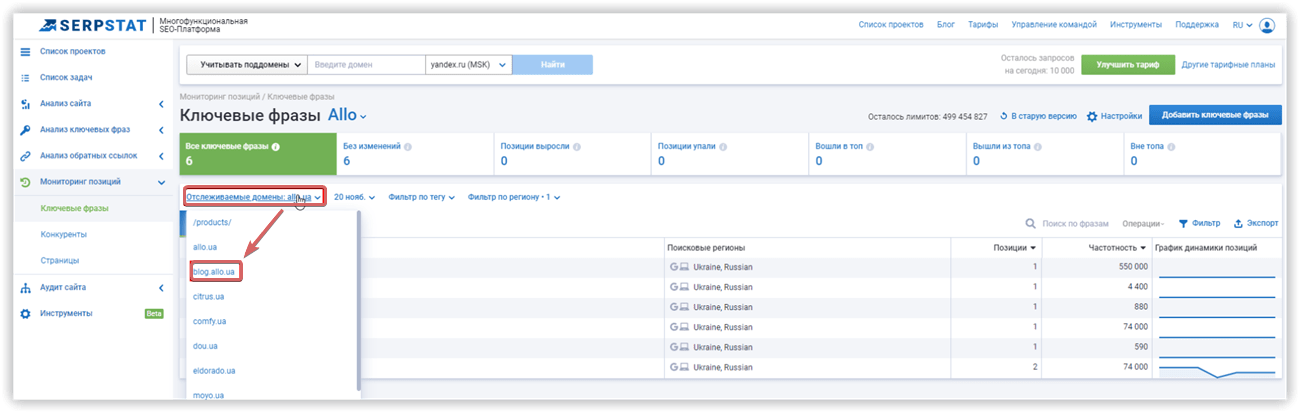The height and width of the screenshot is (413, 1300).
Task: Click the search magnifier icon near Поиск по фразам
Action: pos(1031,224)
